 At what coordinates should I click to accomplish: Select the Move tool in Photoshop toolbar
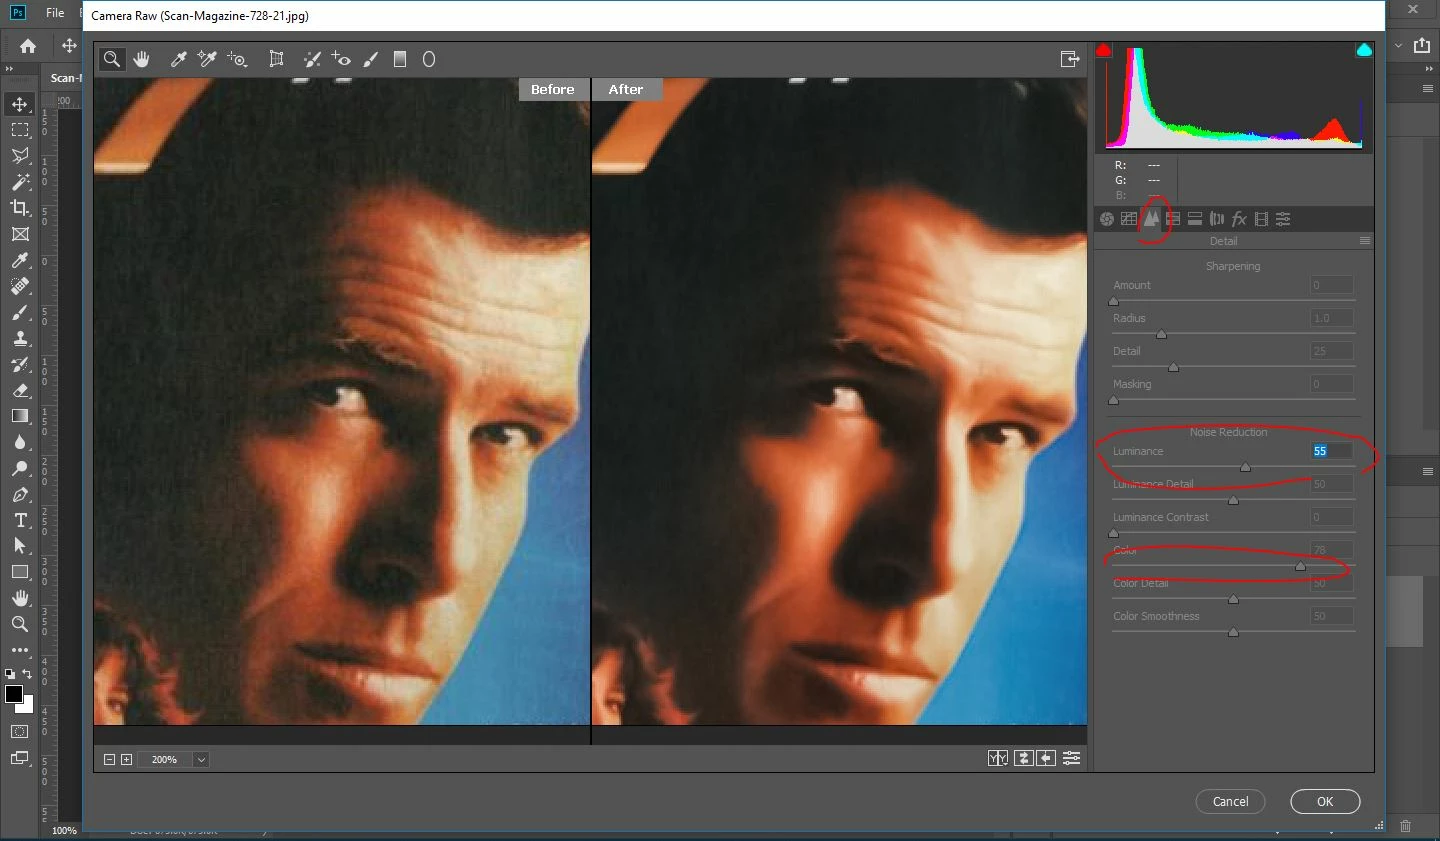[x=20, y=104]
